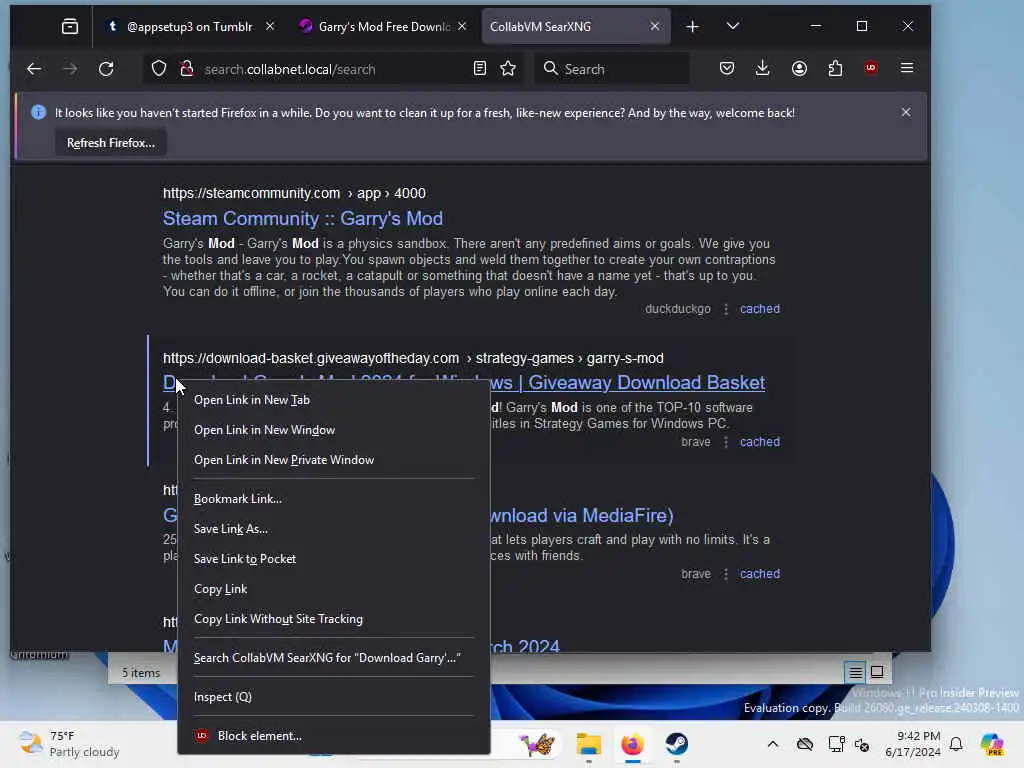The width and height of the screenshot is (1024, 768).
Task: Open cached link for Giveaway Download Basket result
Action: [760, 442]
